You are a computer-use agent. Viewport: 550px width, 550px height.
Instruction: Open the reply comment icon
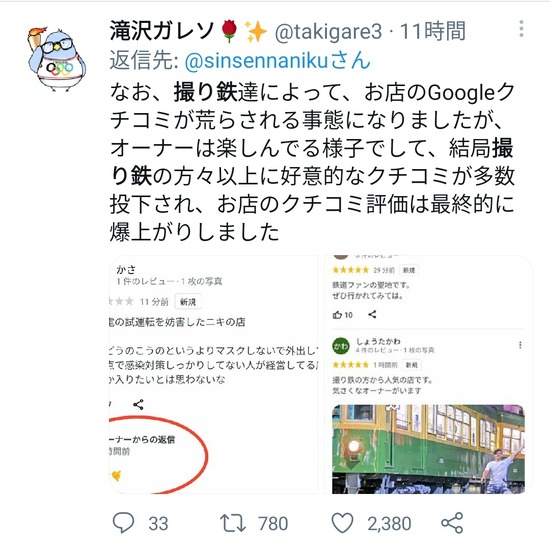123,523
